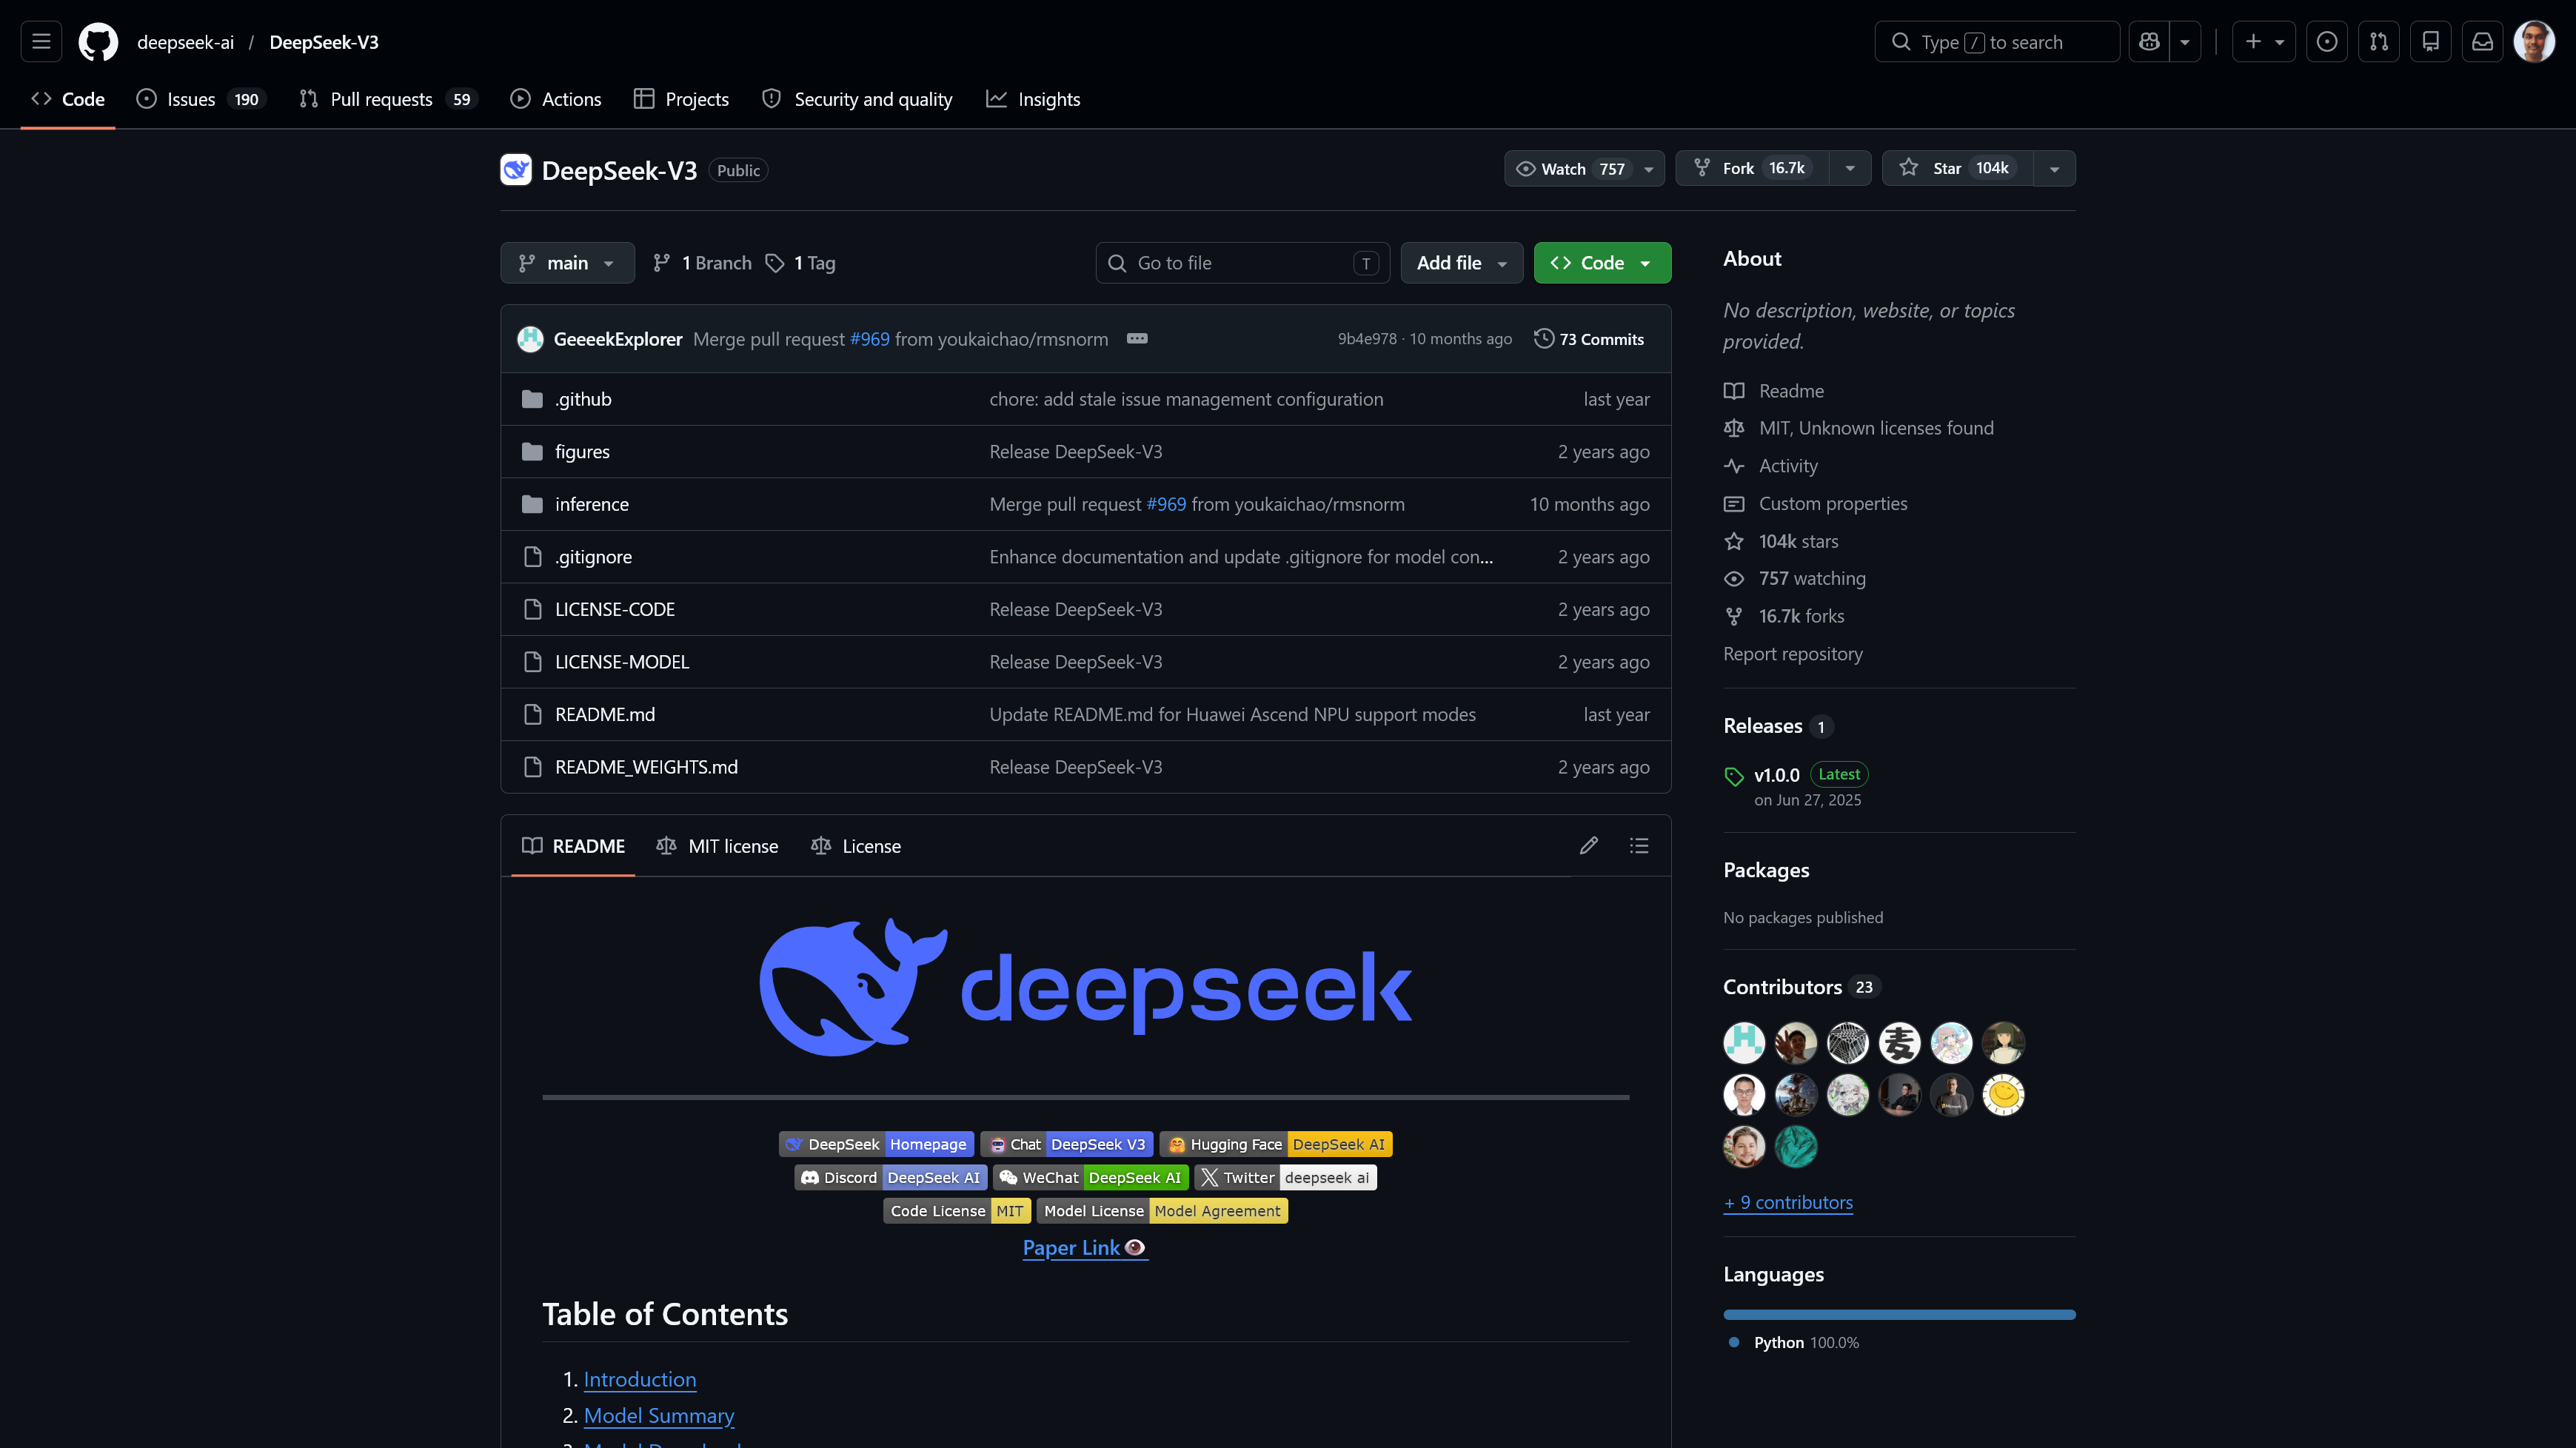Open the Star lists dropdown arrow

2054,168
